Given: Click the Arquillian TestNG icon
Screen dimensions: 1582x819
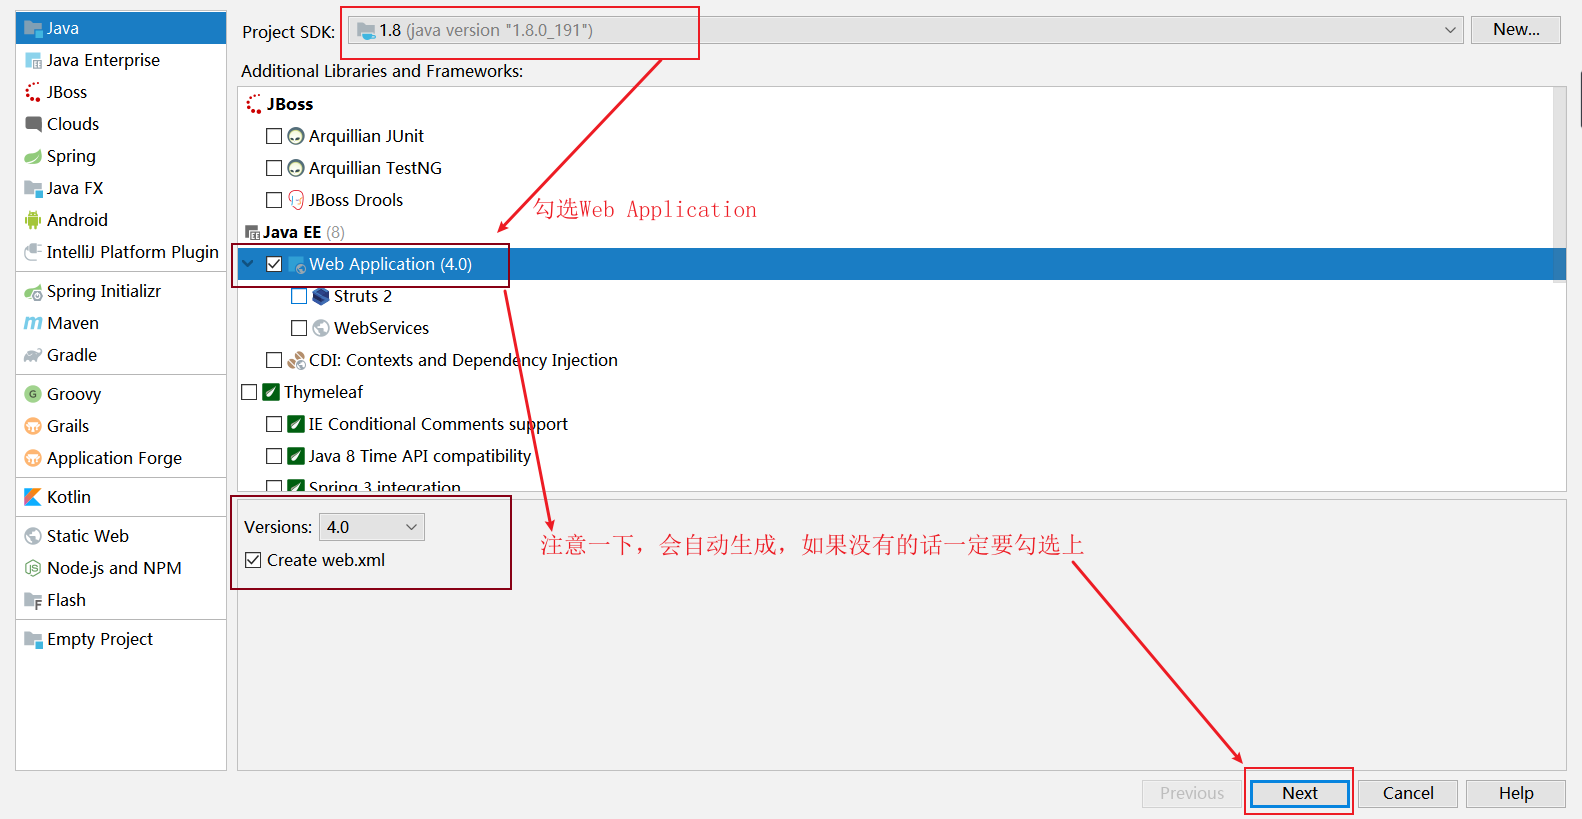Looking at the screenshot, I should [x=296, y=168].
